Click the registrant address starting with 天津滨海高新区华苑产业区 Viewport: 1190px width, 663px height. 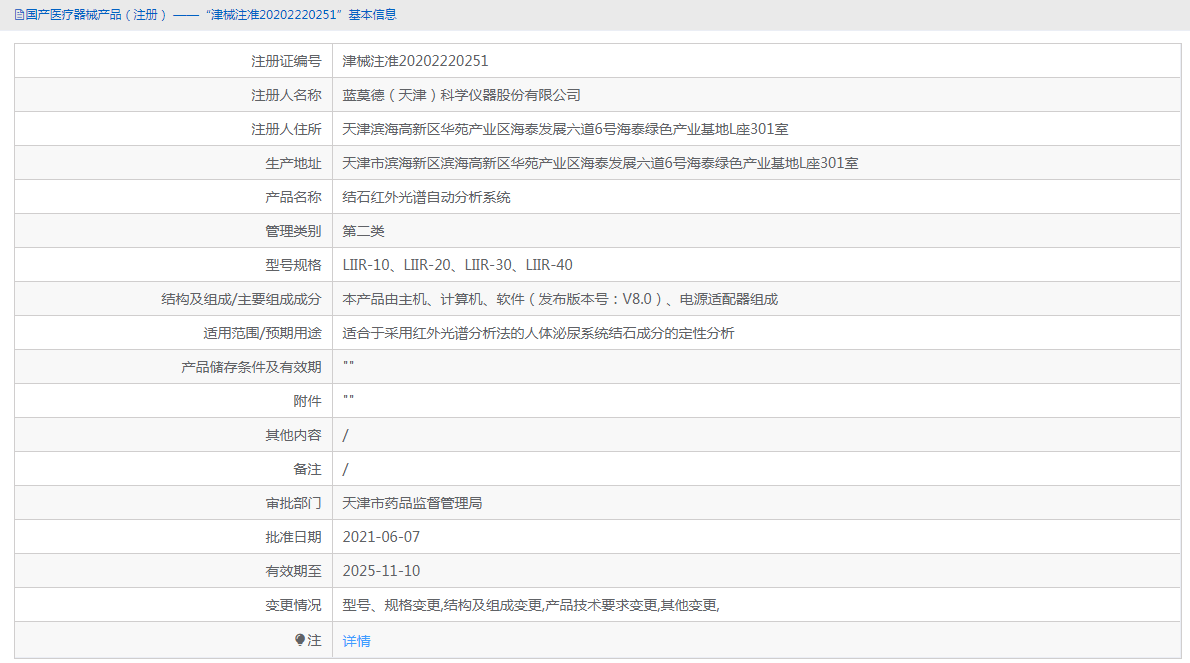[565, 129]
